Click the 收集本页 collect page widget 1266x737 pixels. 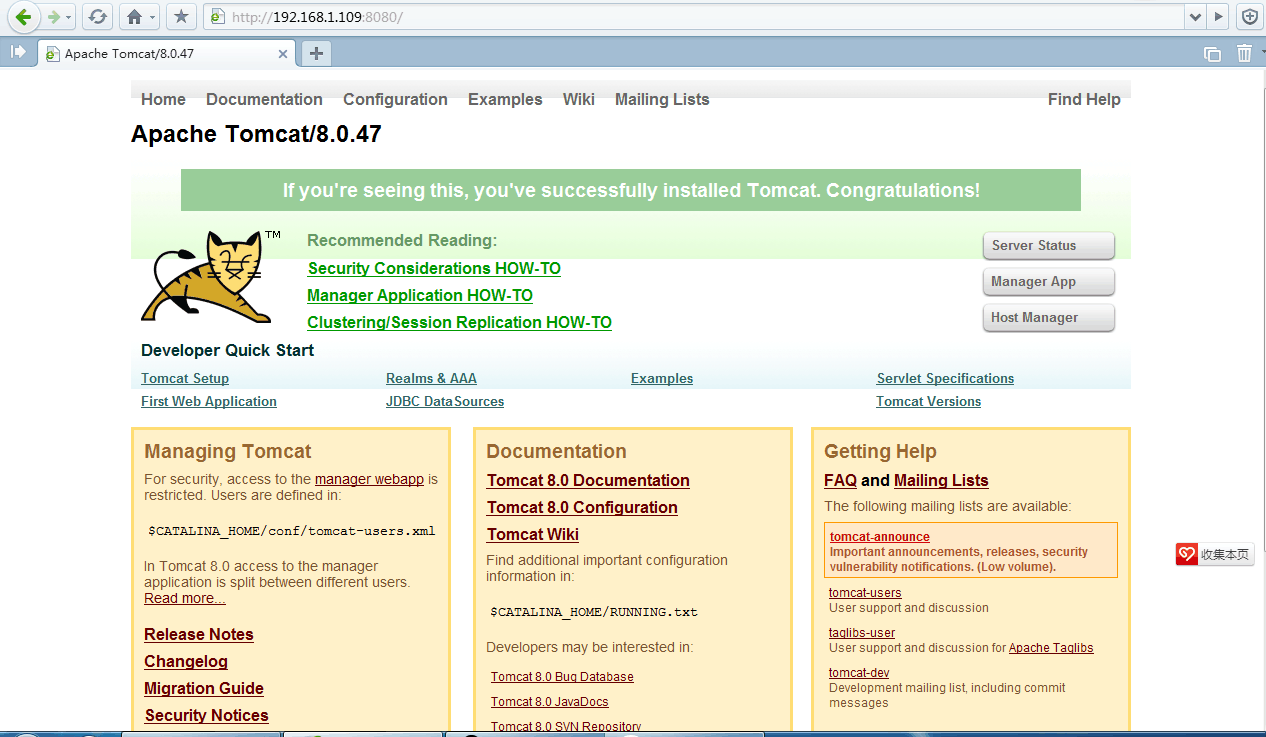pos(1215,554)
